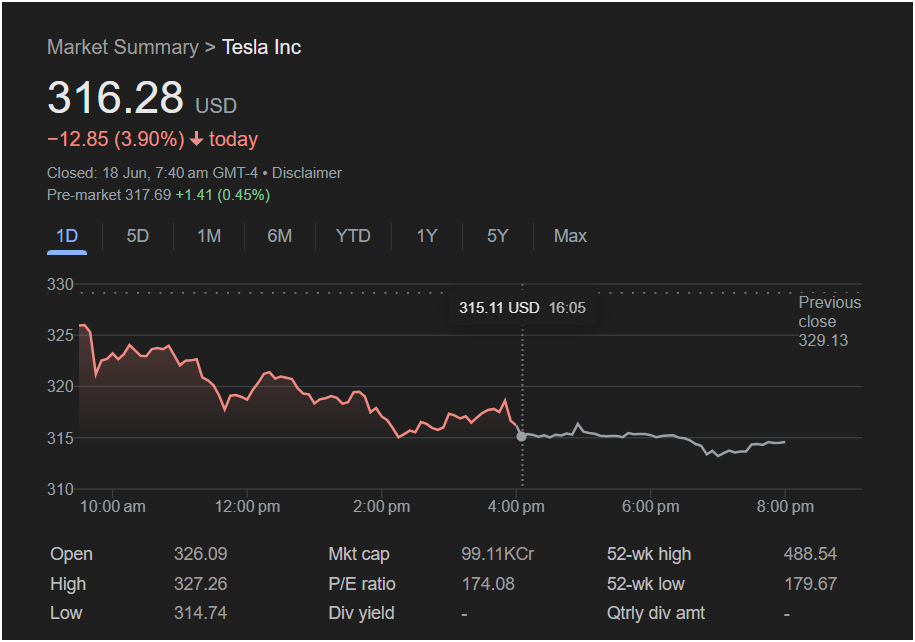Click the Closed: 18 Jun, 7:40 am timestamp
Screen dimensions: 915x642
coord(152,173)
